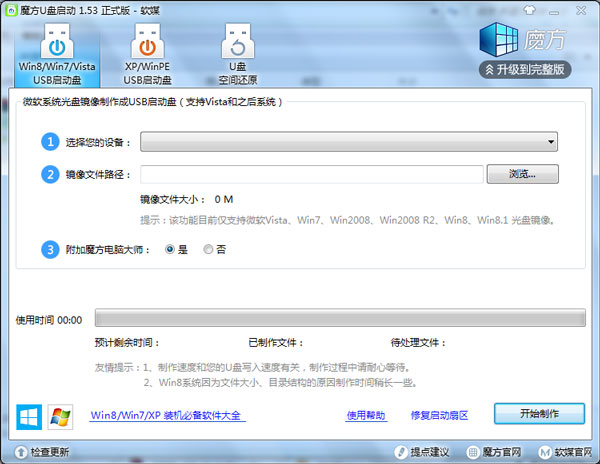Click the 修复启动扇区 link
The width and height of the screenshot is (600, 464).
[x=439, y=415]
